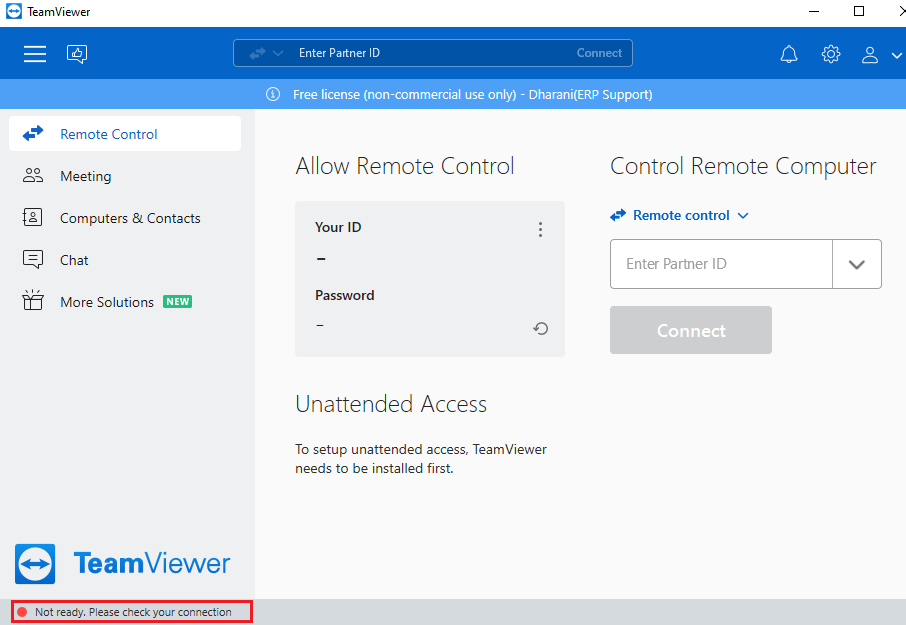906x625 pixels.
Task: Open the feedback thumbs-up icon
Action: tap(77, 54)
